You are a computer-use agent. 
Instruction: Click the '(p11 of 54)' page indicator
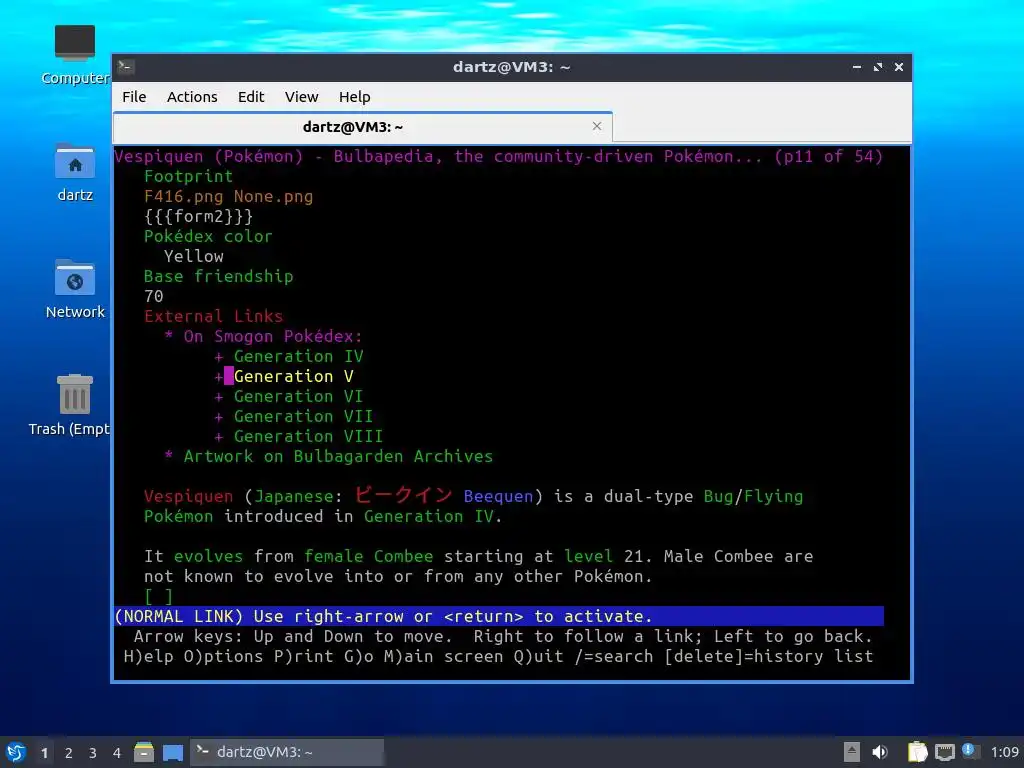(828, 157)
